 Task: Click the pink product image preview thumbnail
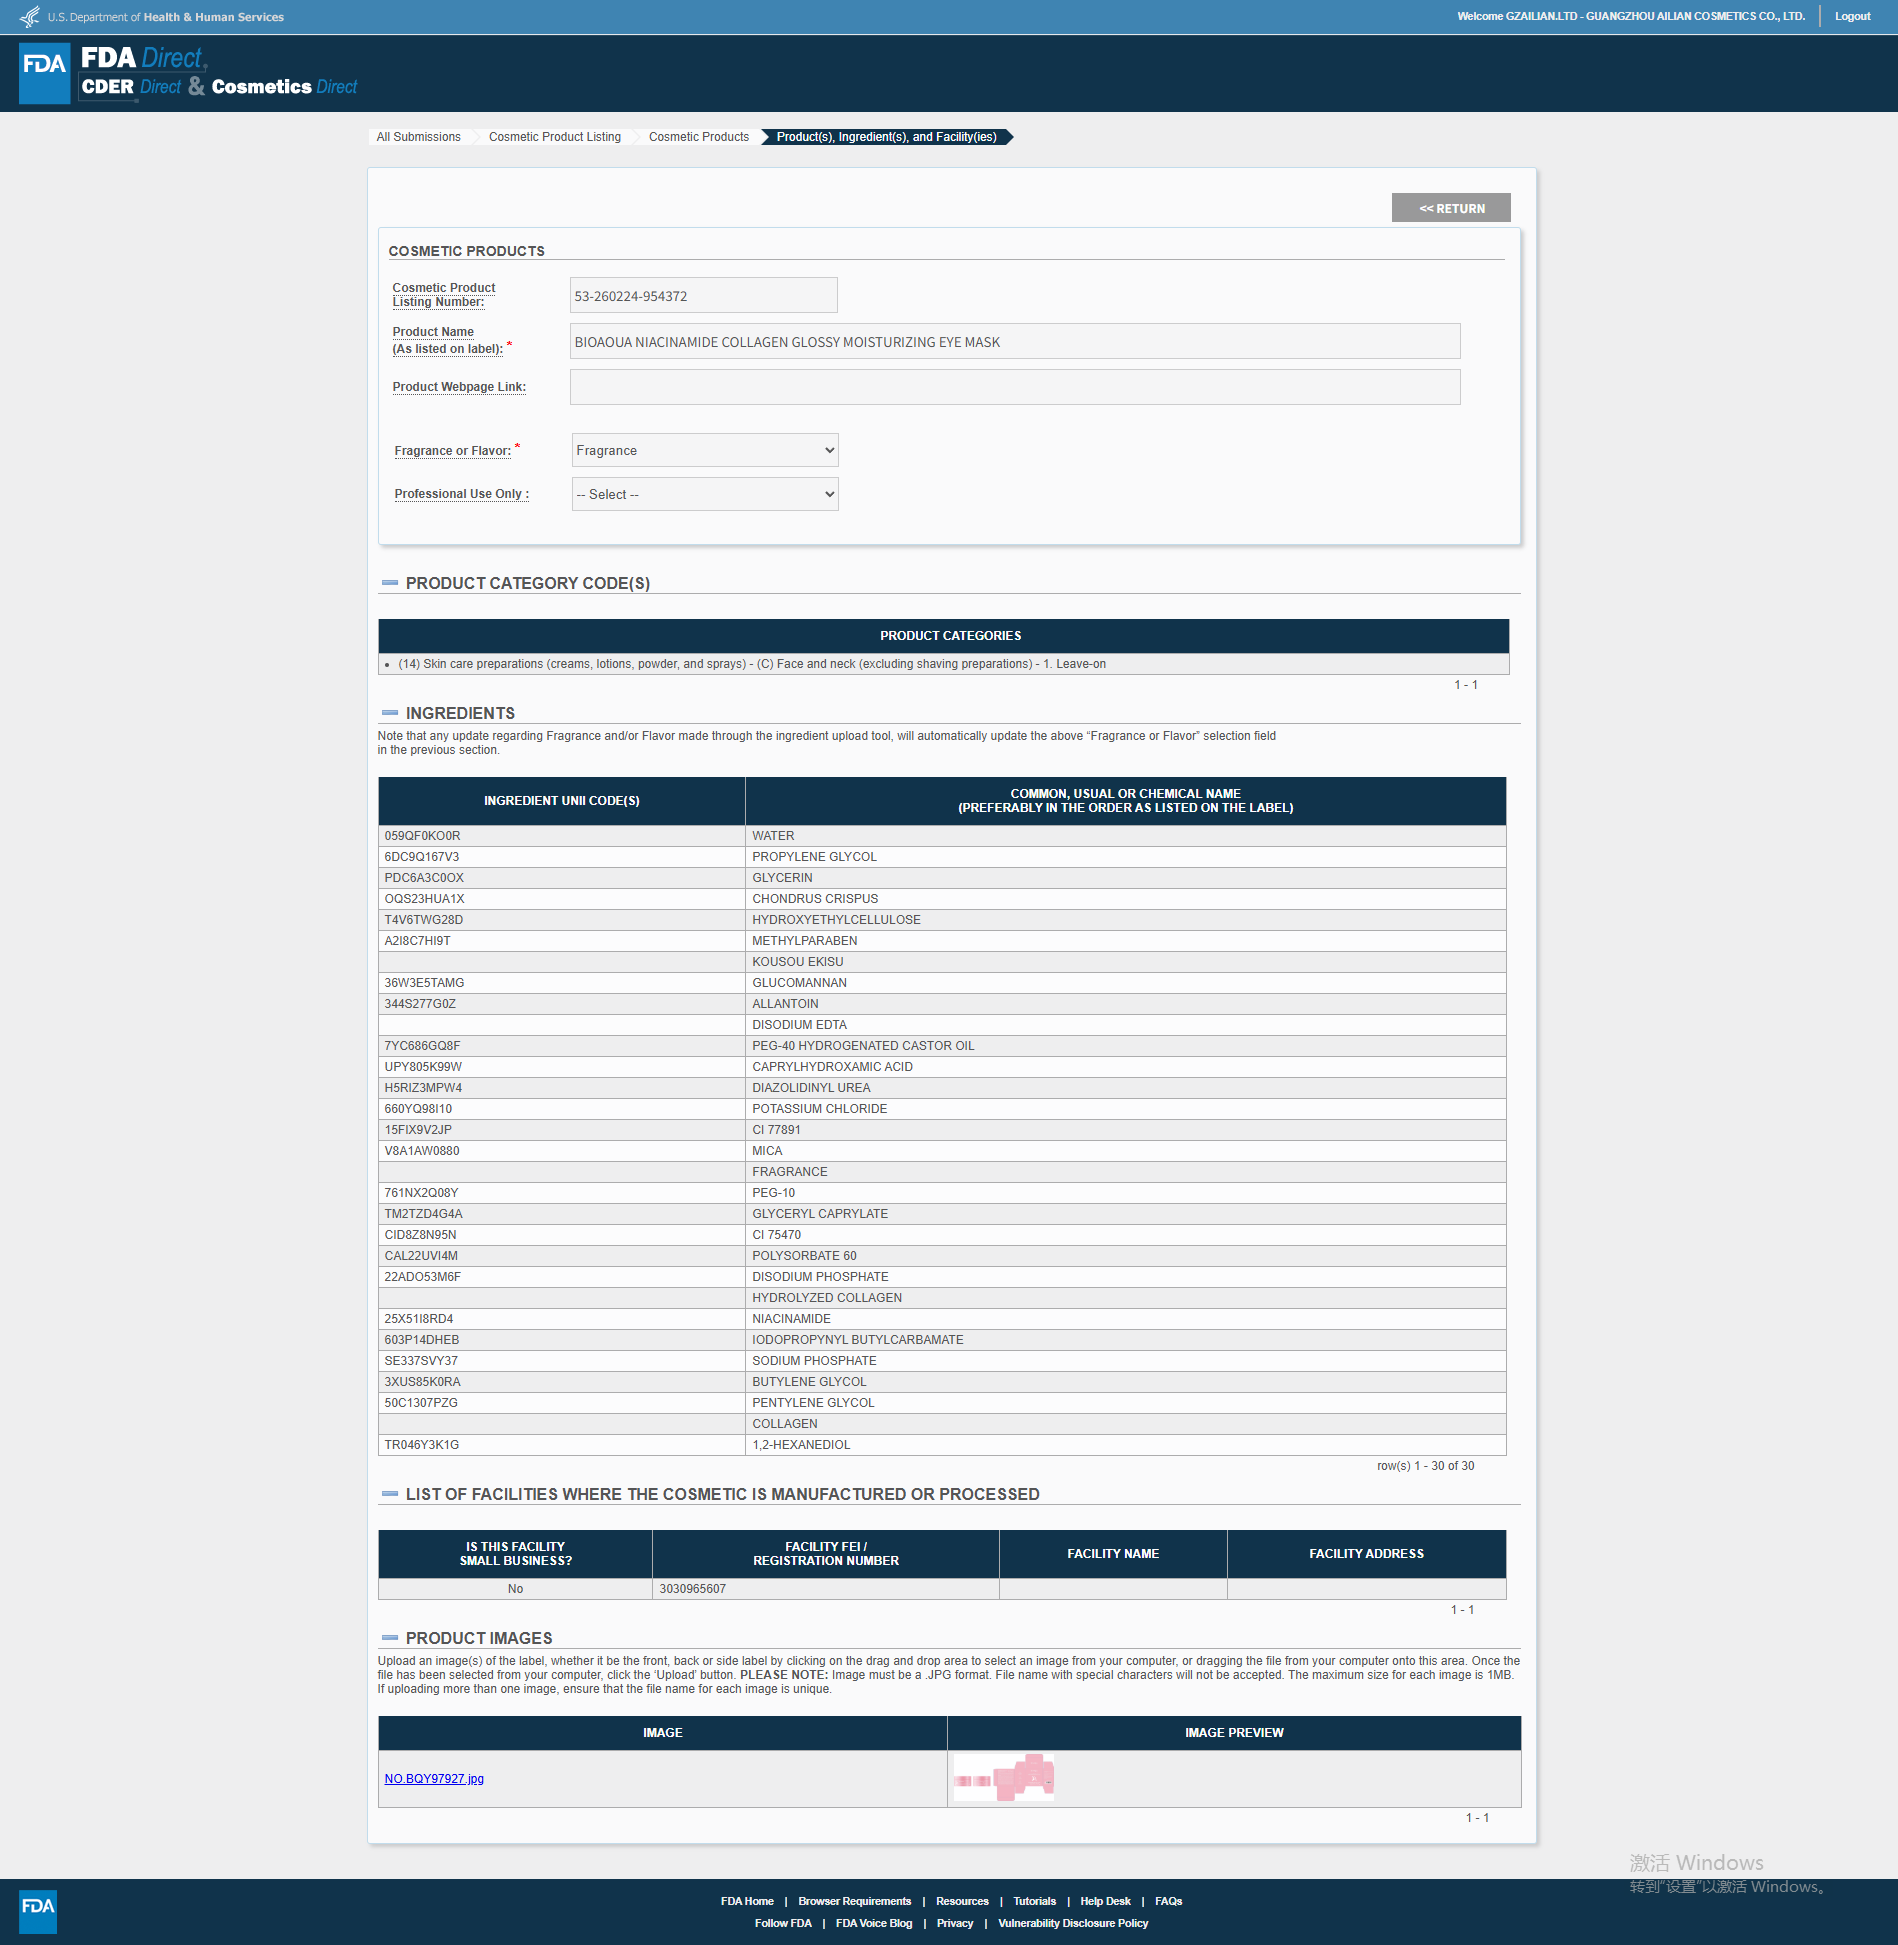(x=1003, y=1778)
